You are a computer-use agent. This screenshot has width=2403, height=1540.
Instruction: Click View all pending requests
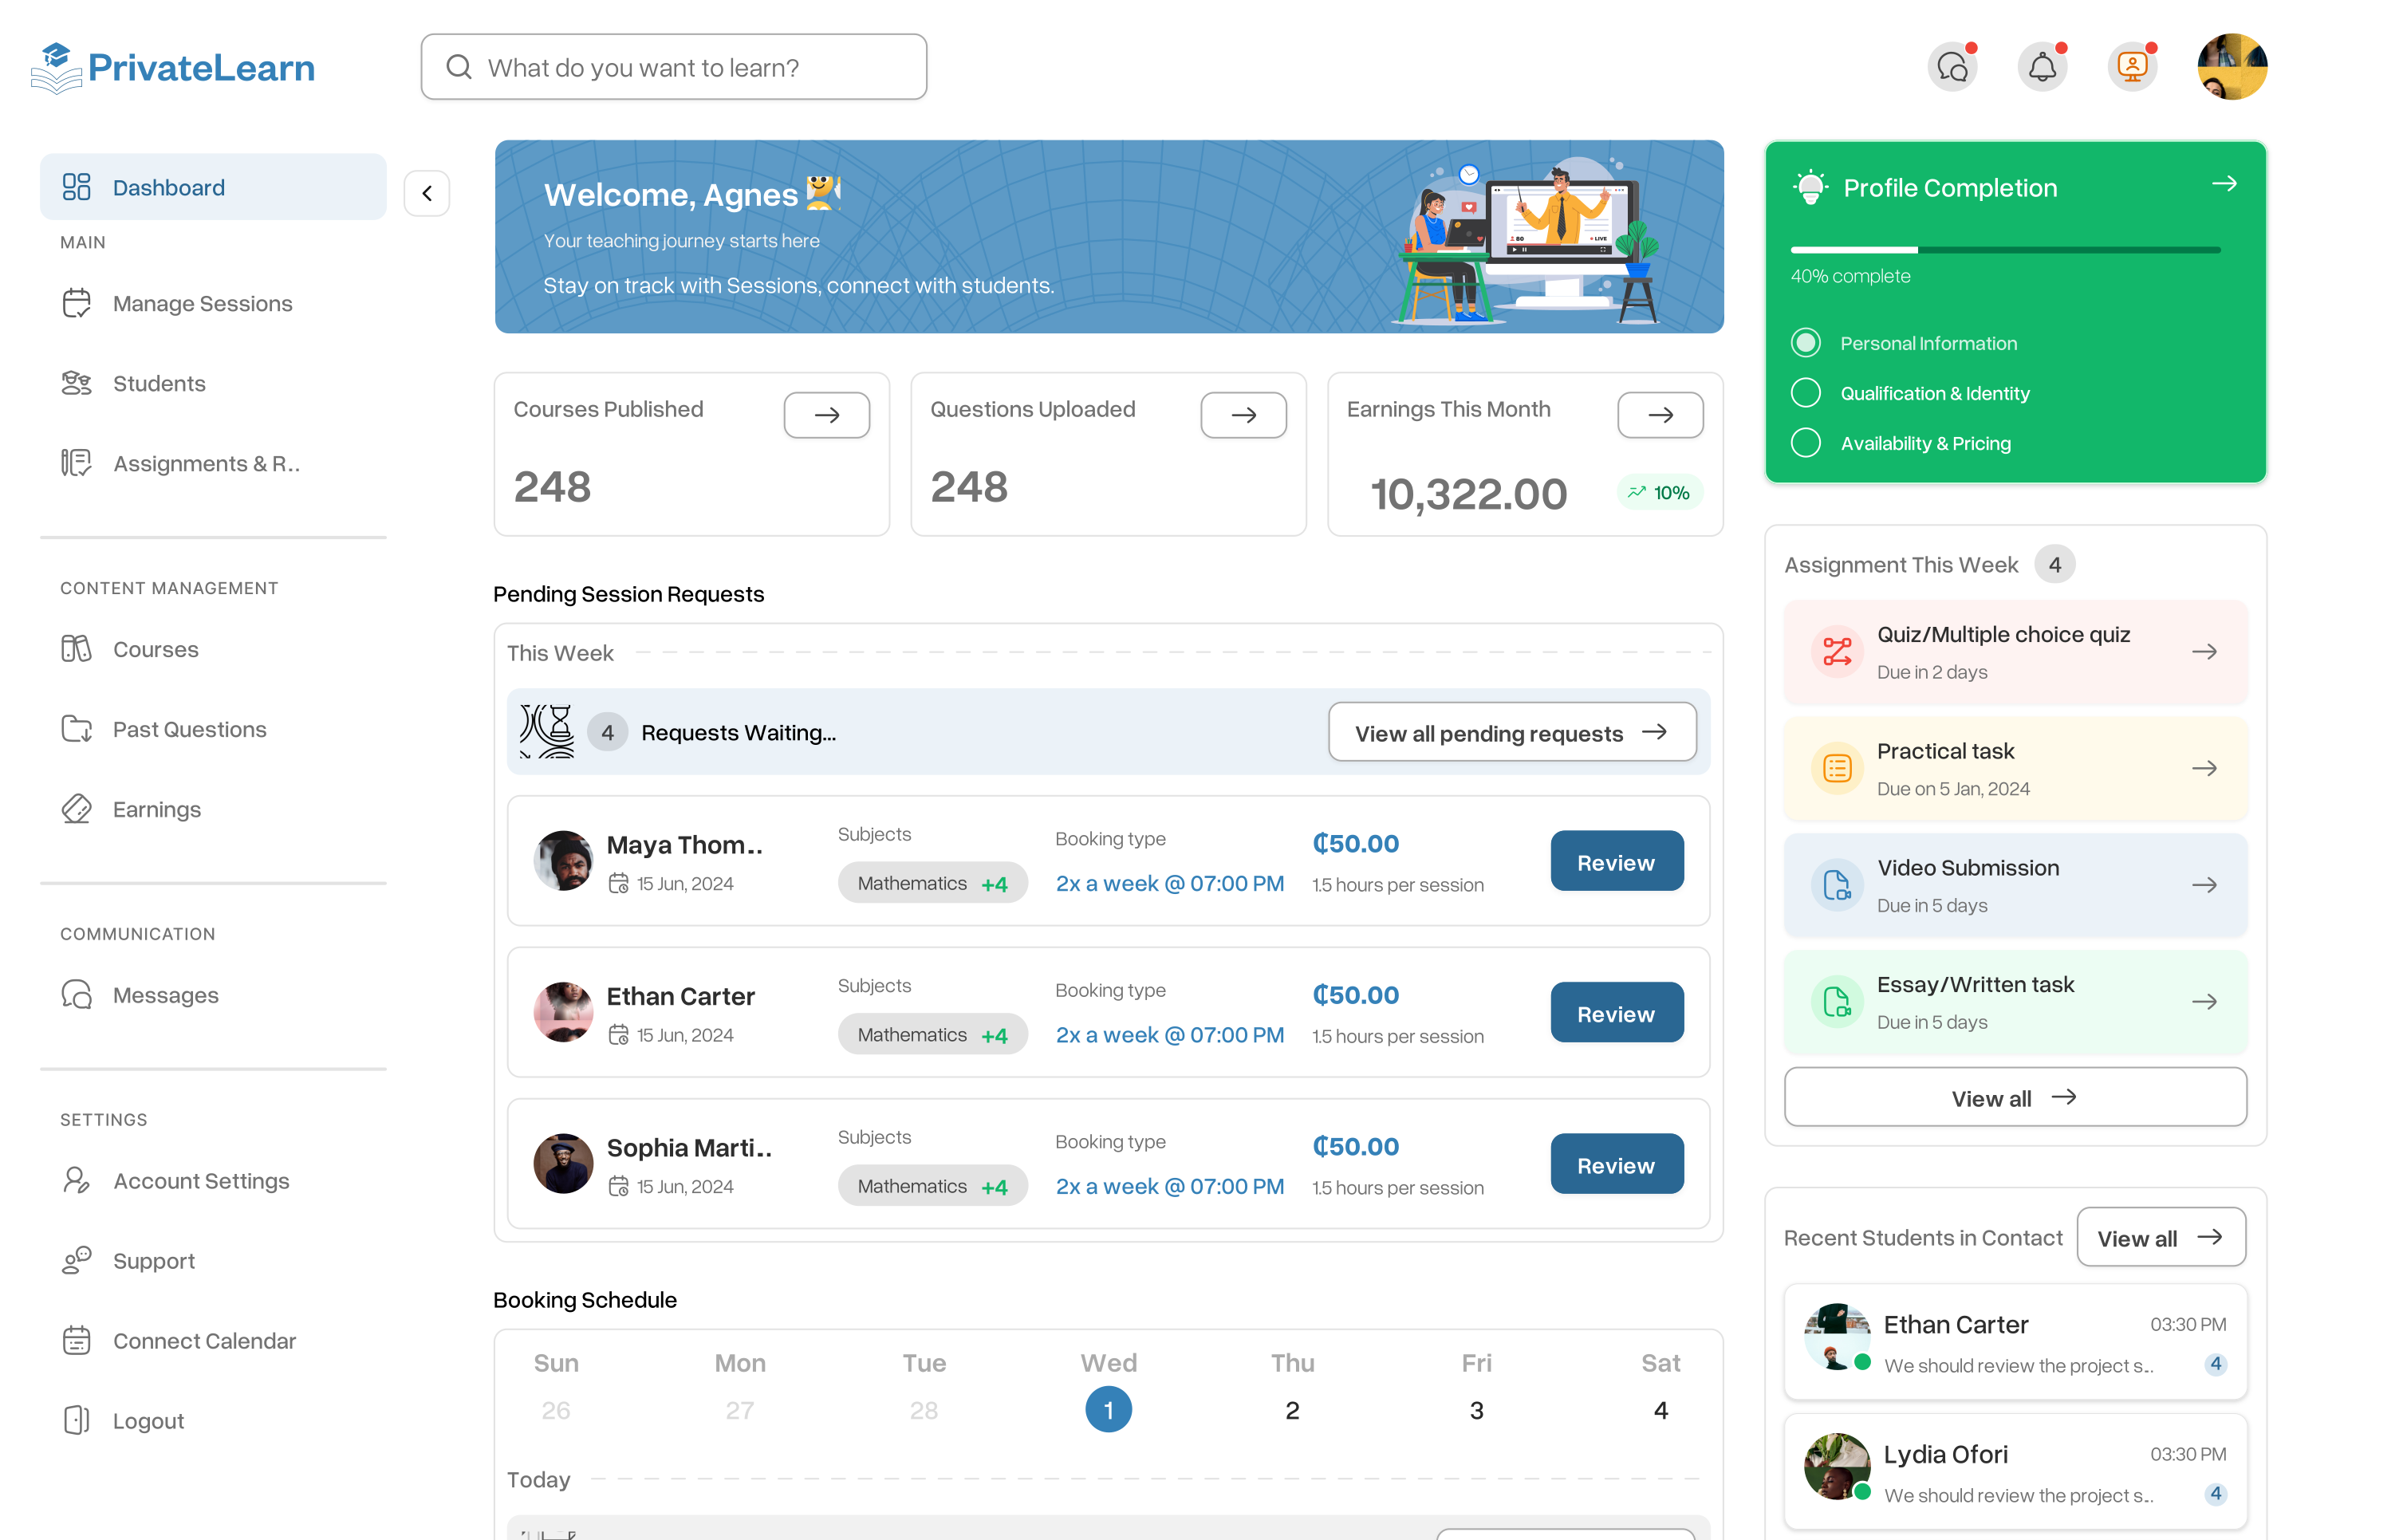pyautogui.click(x=1511, y=733)
